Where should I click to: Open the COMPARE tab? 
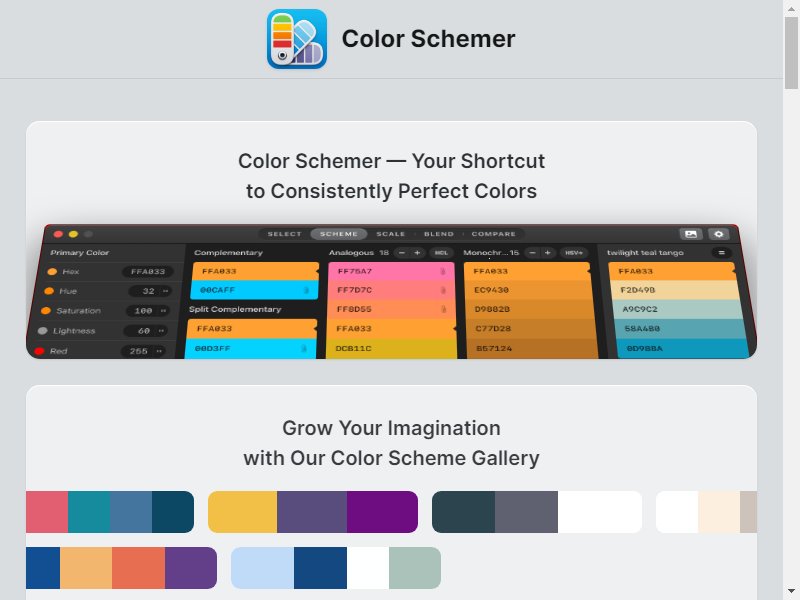tap(493, 234)
